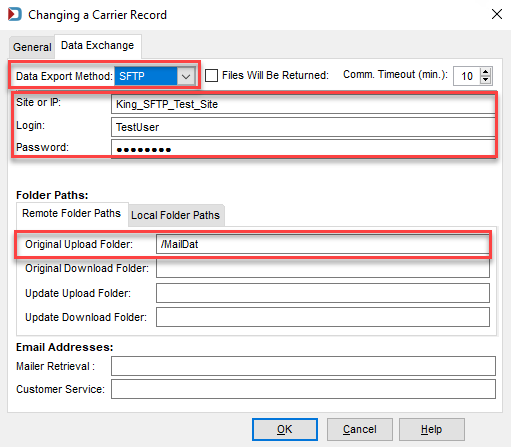Image resolution: width=511 pixels, height=447 pixels.
Task: Click into the Login field
Action: click(x=303, y=127)
